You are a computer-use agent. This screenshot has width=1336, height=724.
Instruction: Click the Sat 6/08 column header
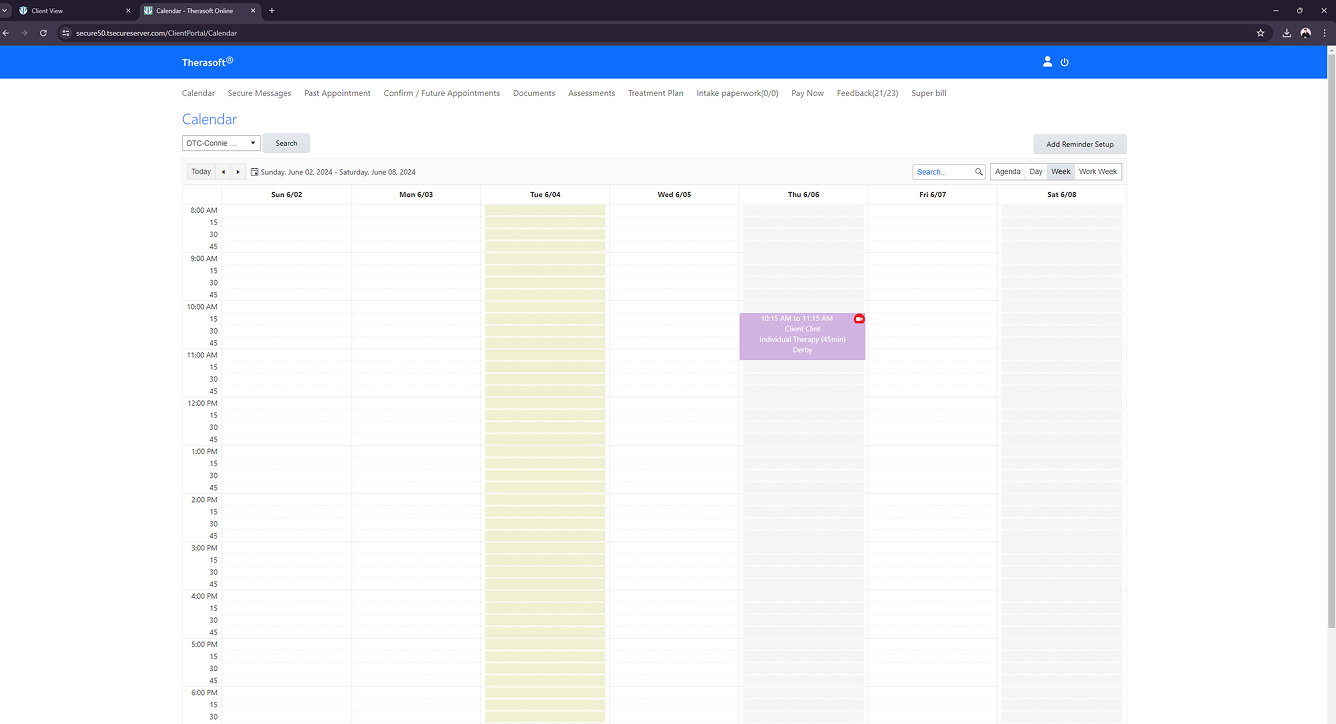(1062, 195)
